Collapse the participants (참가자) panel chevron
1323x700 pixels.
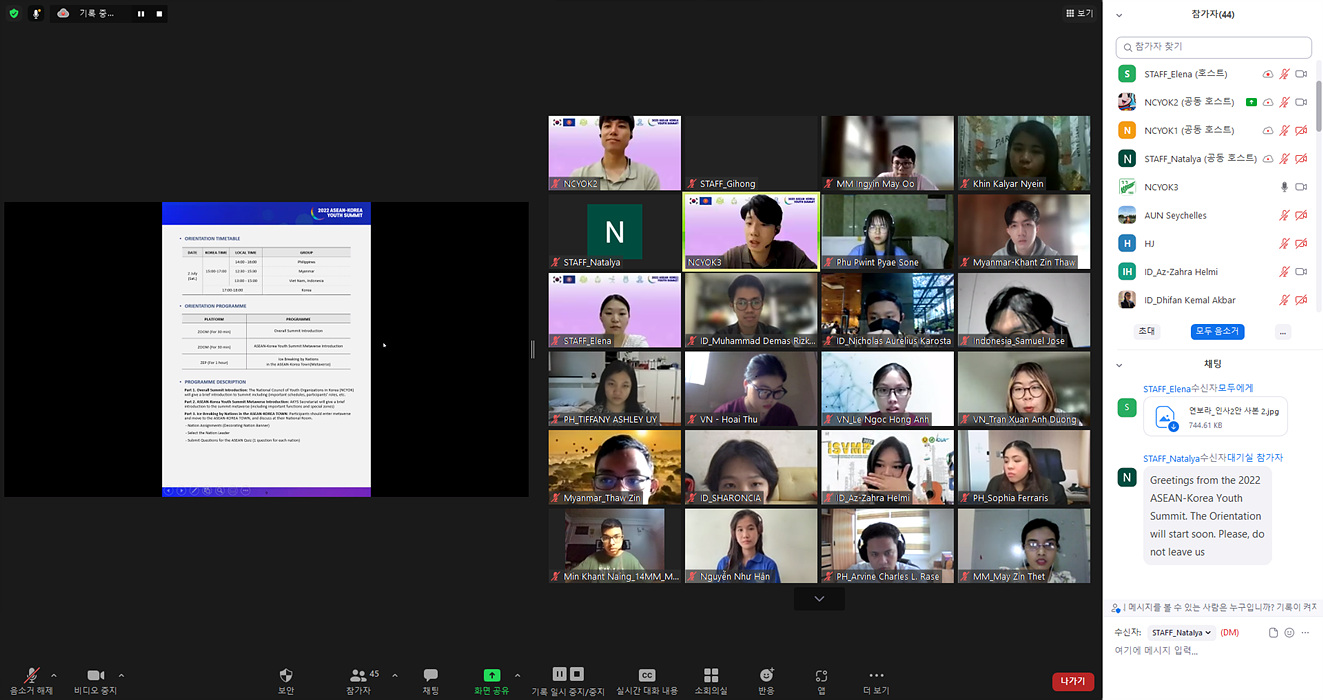pyautogui.click(x=1119, y=15)
